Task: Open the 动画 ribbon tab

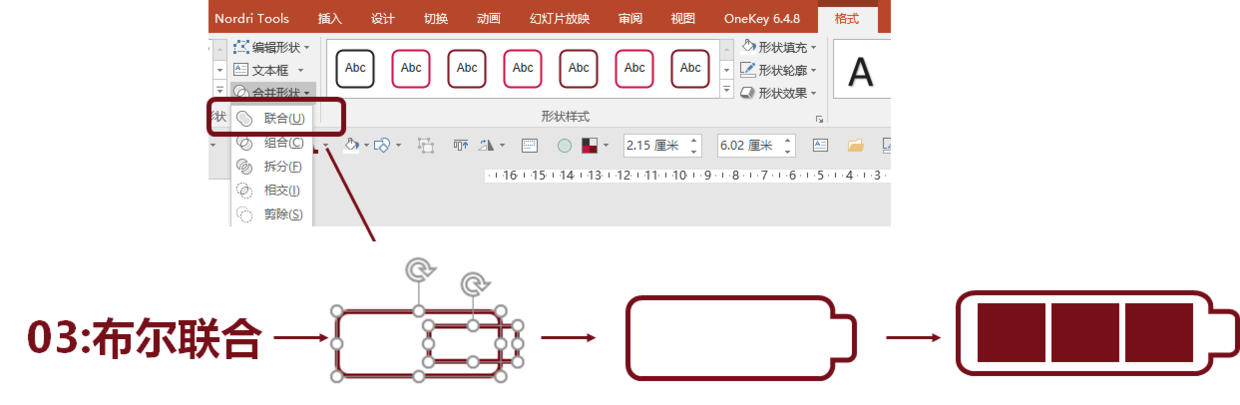Action: pos(489,18)
